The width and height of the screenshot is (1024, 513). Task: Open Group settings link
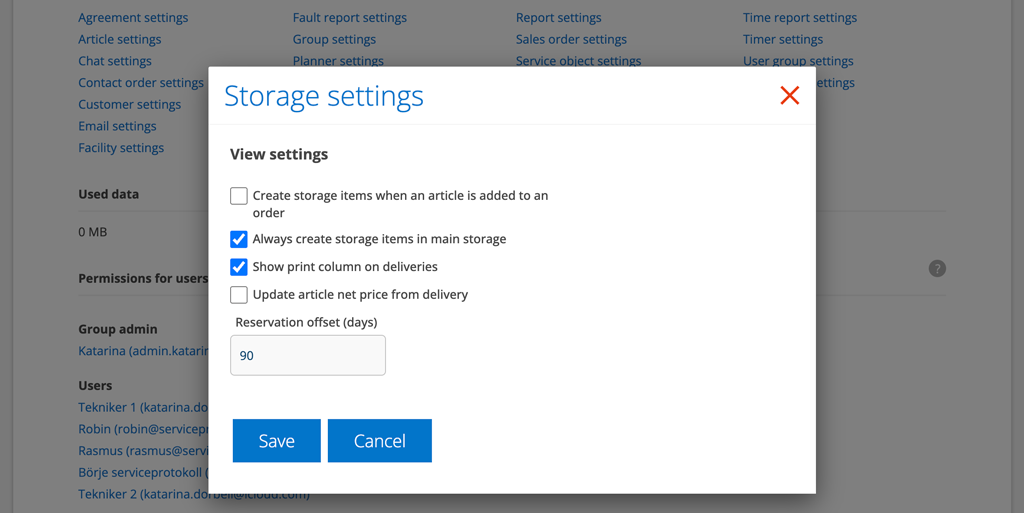tap(334, 40)
